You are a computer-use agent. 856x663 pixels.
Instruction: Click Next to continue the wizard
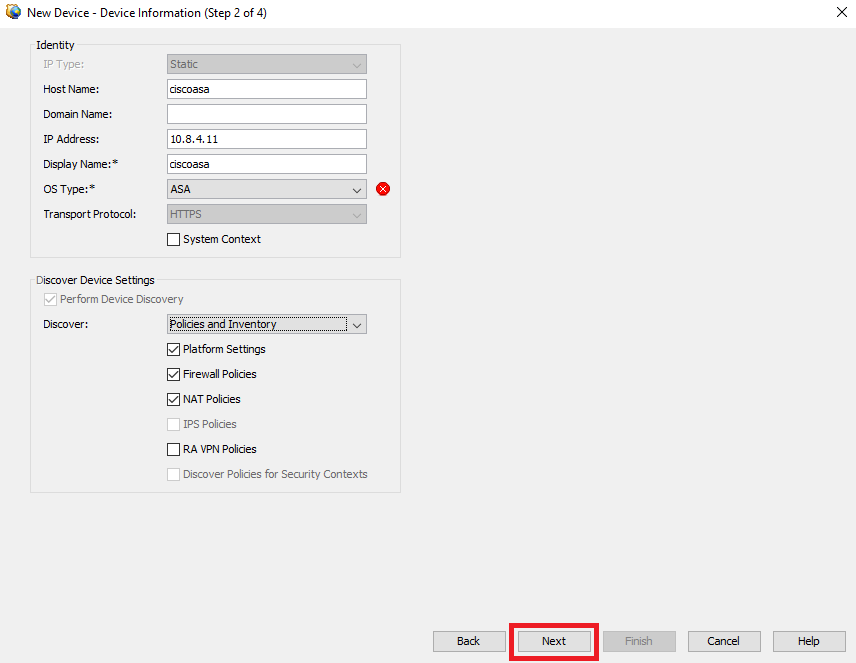554,641
